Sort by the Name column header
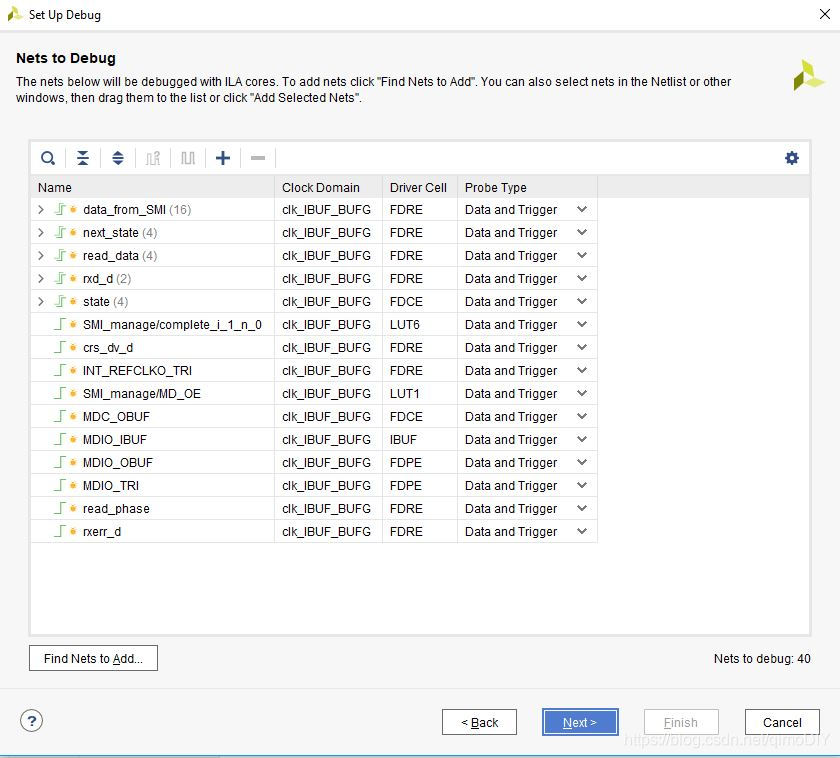 click(153, 187)
